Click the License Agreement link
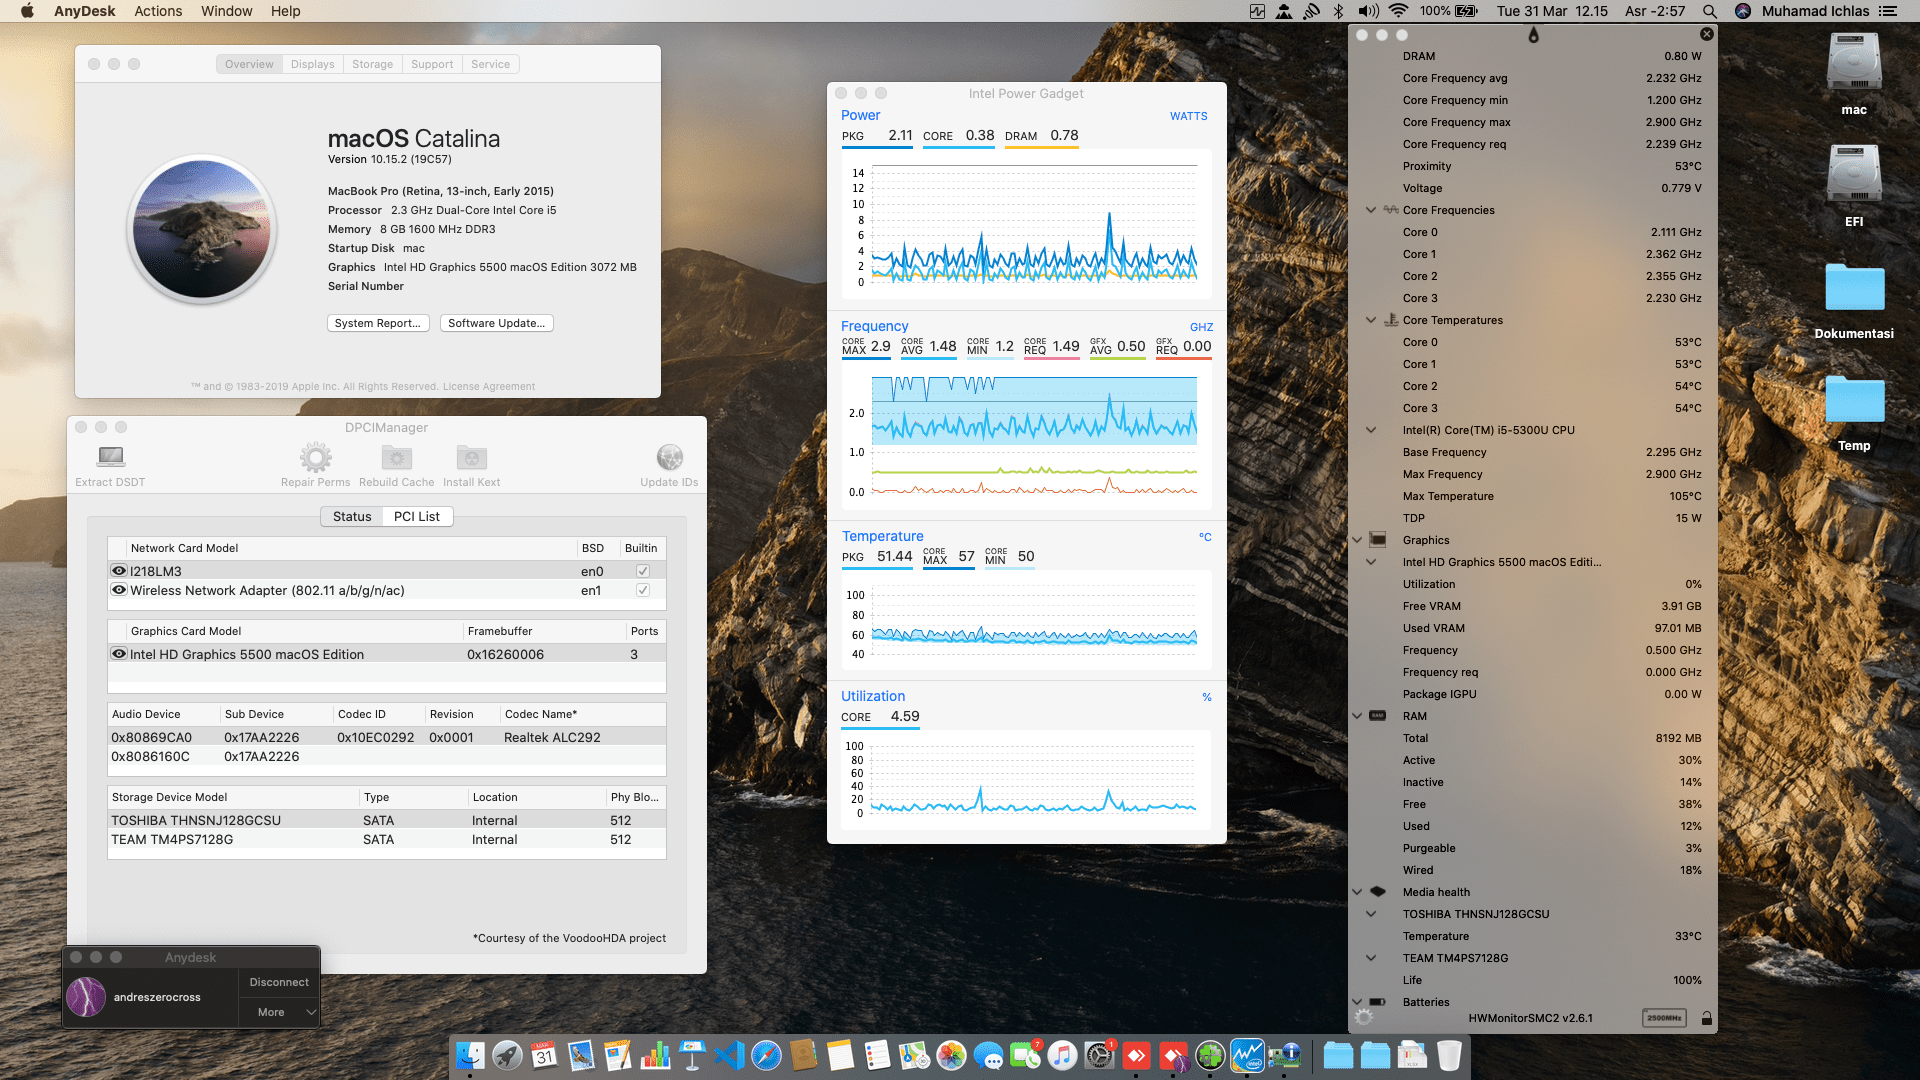 pyautogui.click(x=488, y=386)
